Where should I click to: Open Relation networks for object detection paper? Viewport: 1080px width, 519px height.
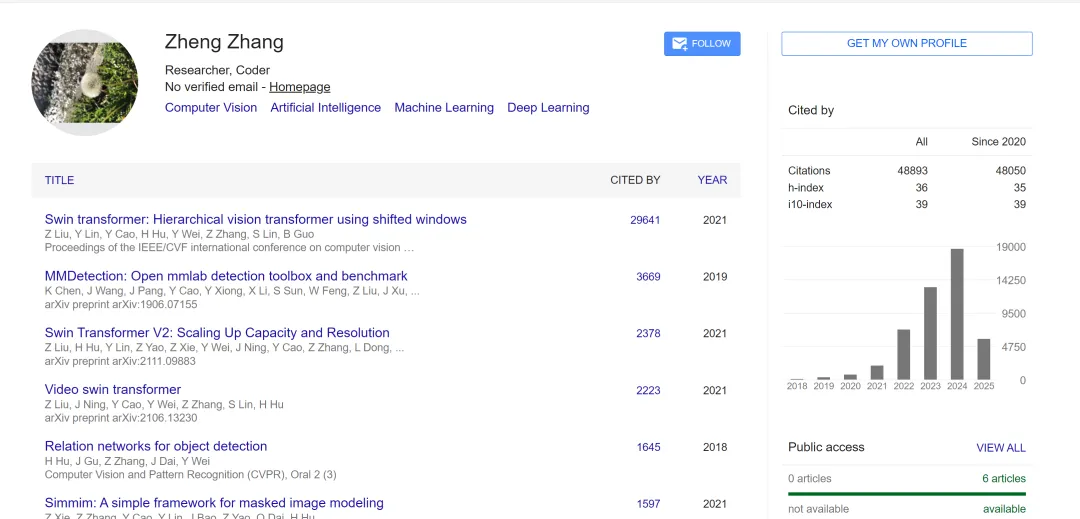point(156,446)
